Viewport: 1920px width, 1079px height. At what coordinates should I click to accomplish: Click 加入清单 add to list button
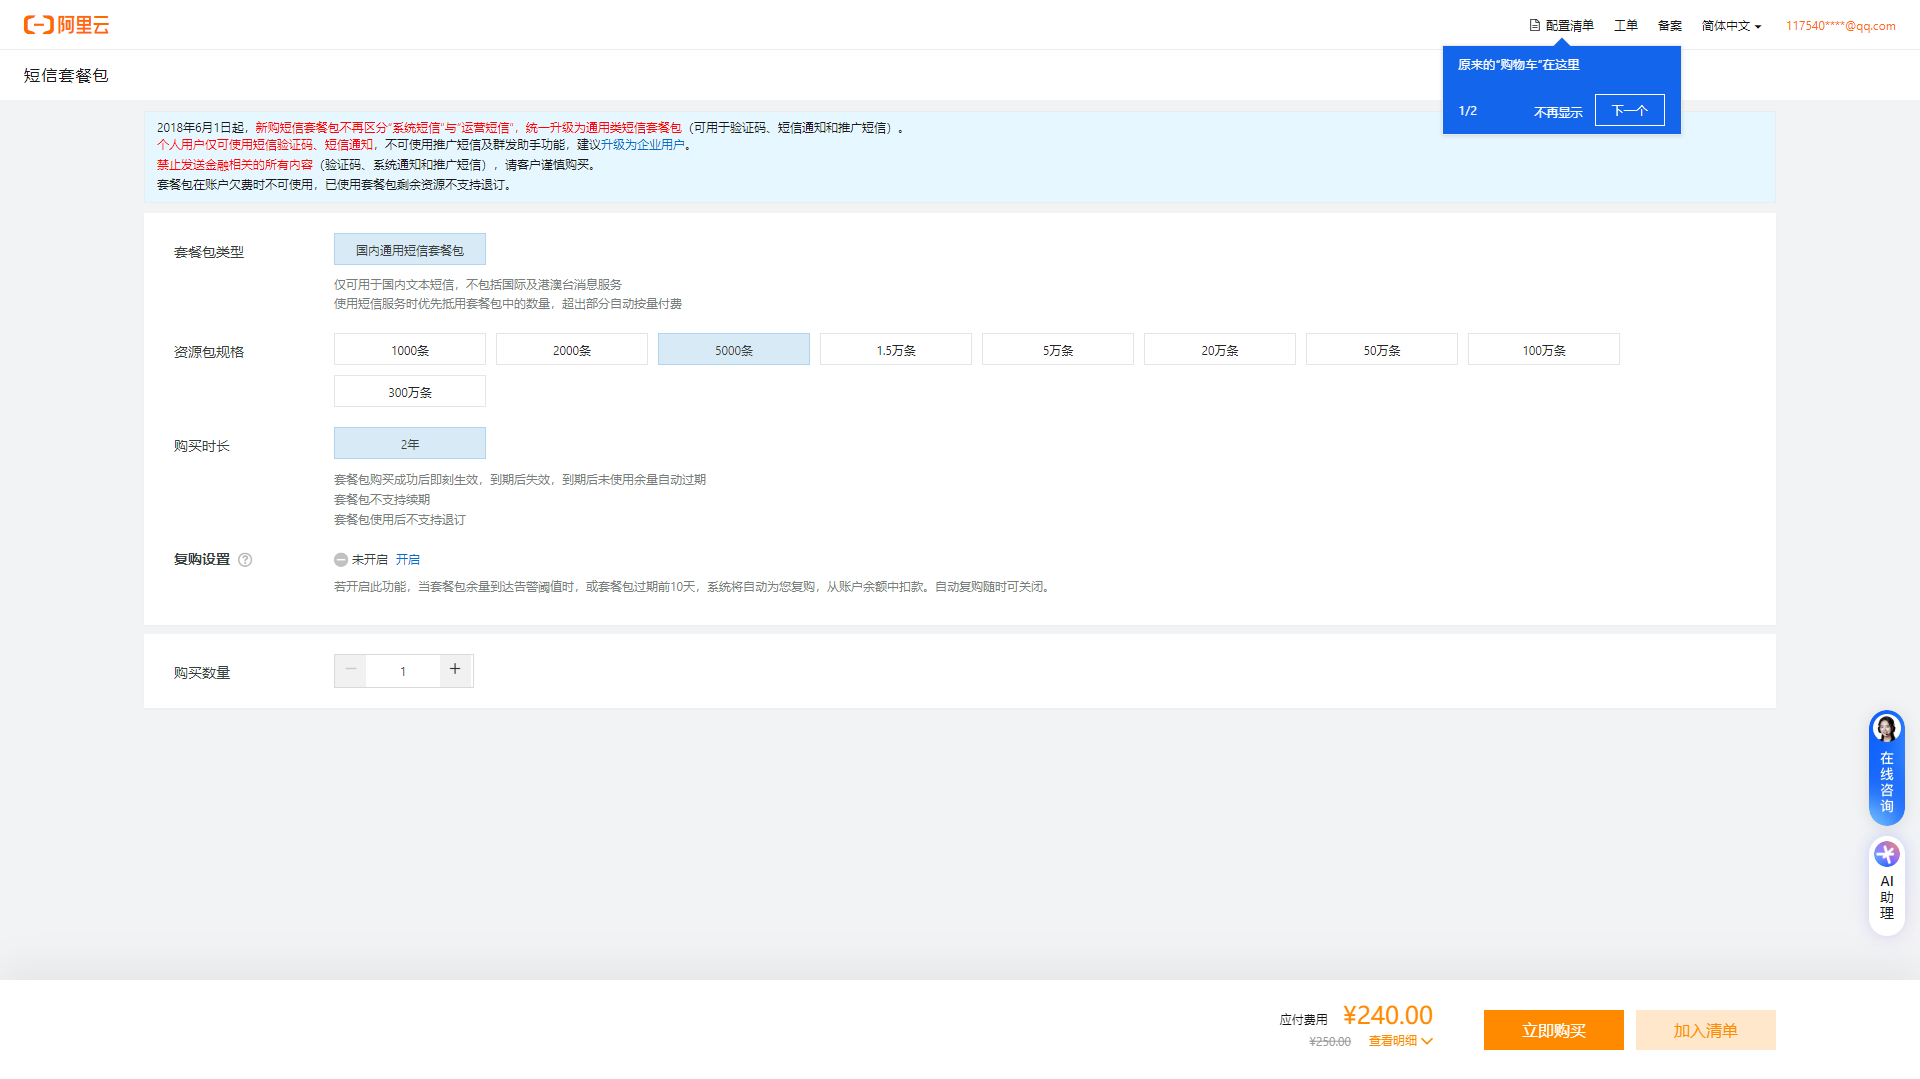click(1705, 1030)
